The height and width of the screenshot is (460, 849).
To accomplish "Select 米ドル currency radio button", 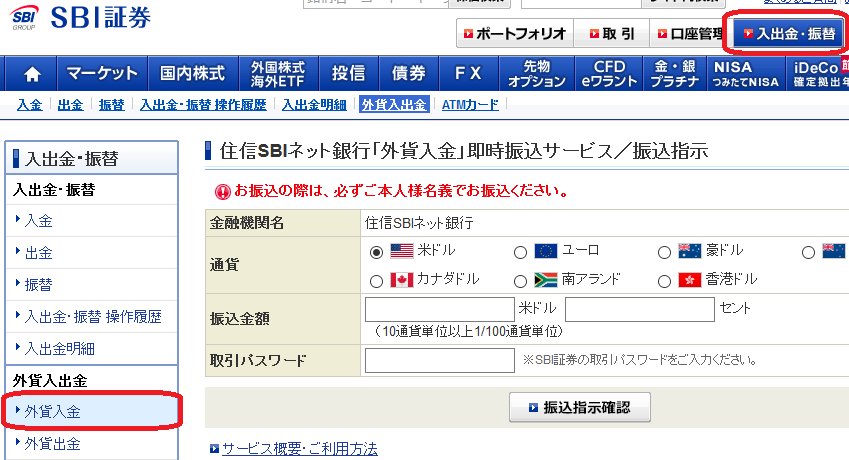I will pyautogui.click(x=376, y=252).
